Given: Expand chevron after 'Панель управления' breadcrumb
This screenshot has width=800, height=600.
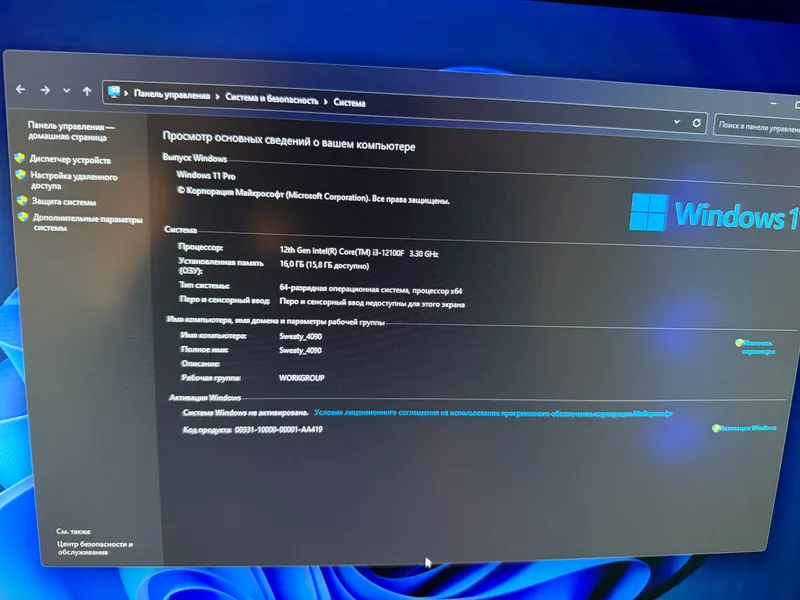Looking at the screenshot, I should (x=217, y=97).
